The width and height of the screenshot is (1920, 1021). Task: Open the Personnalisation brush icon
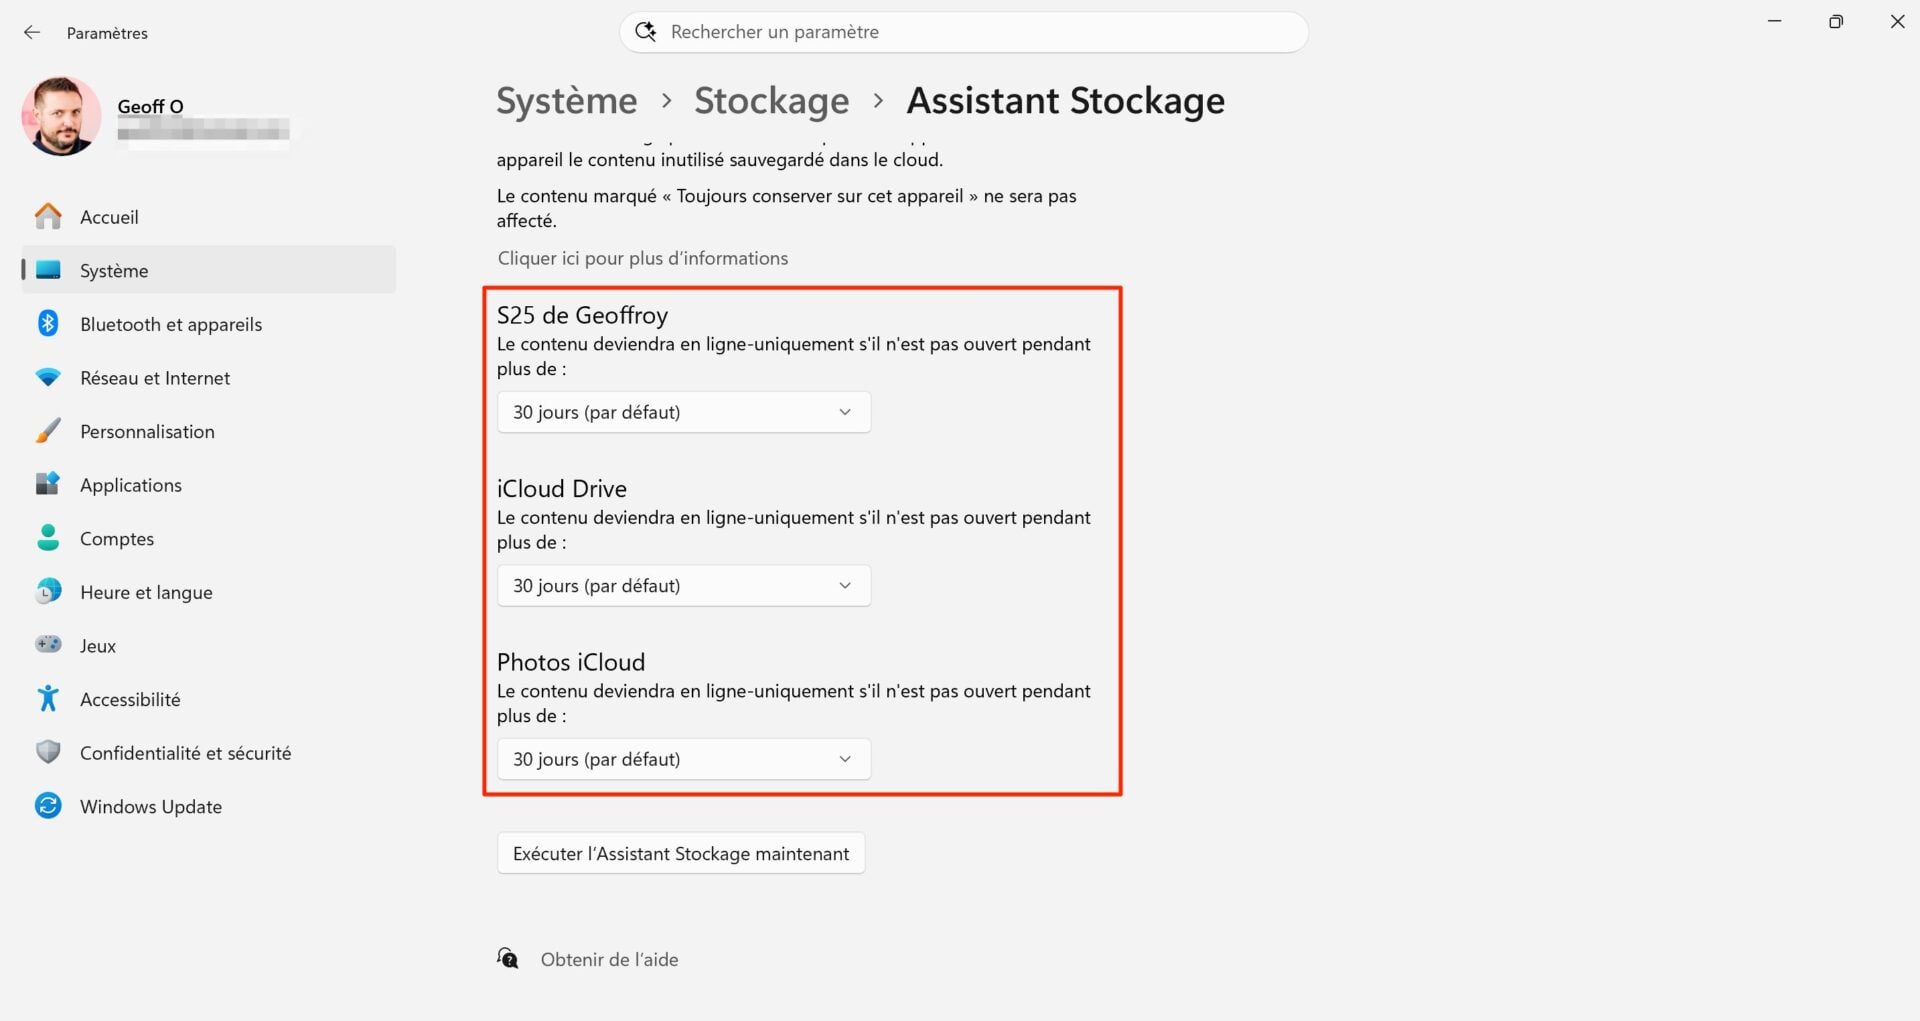47,431
